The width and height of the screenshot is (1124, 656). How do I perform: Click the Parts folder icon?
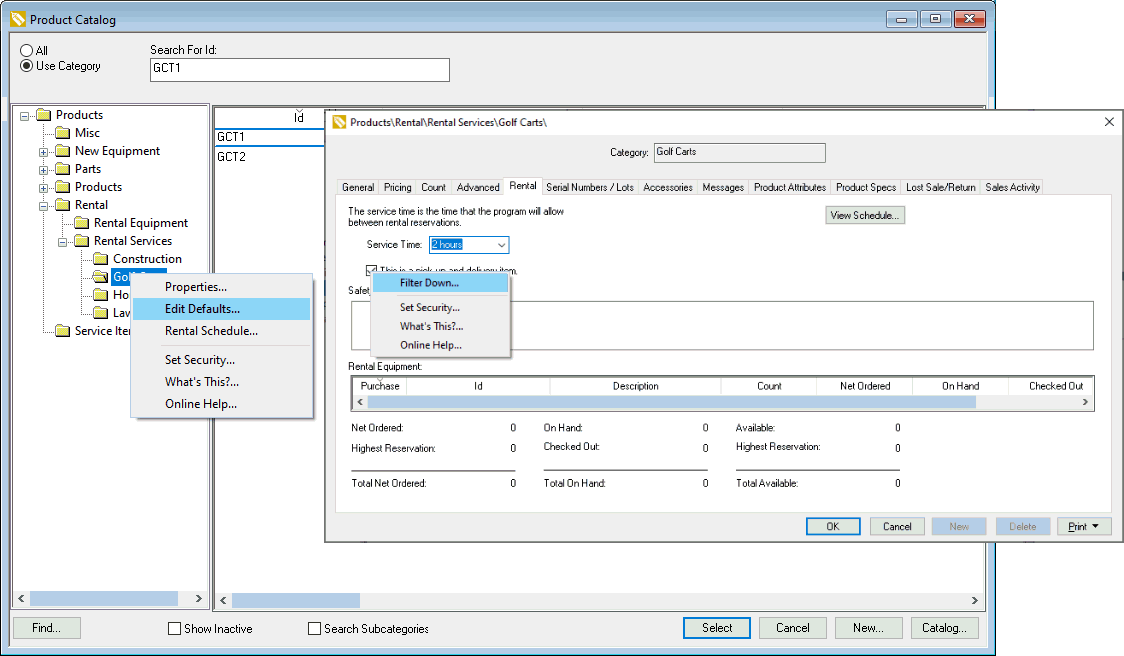(62, 169)
